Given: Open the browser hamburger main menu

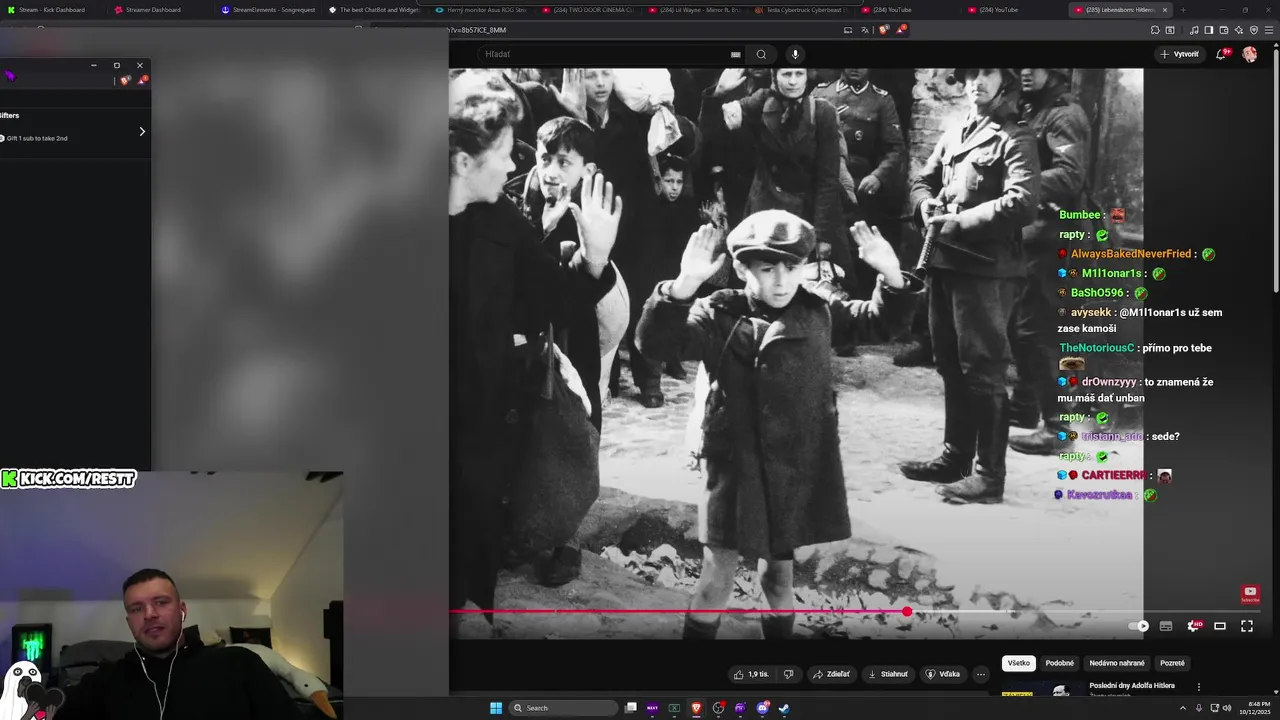Looking at the screenshot, I should click(1269, 30).
